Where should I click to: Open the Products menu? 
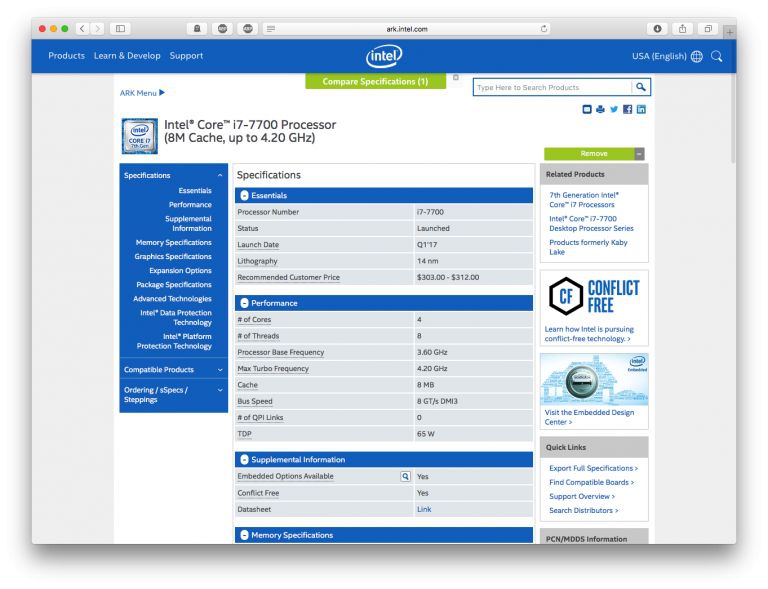click(x=67, y=56)
